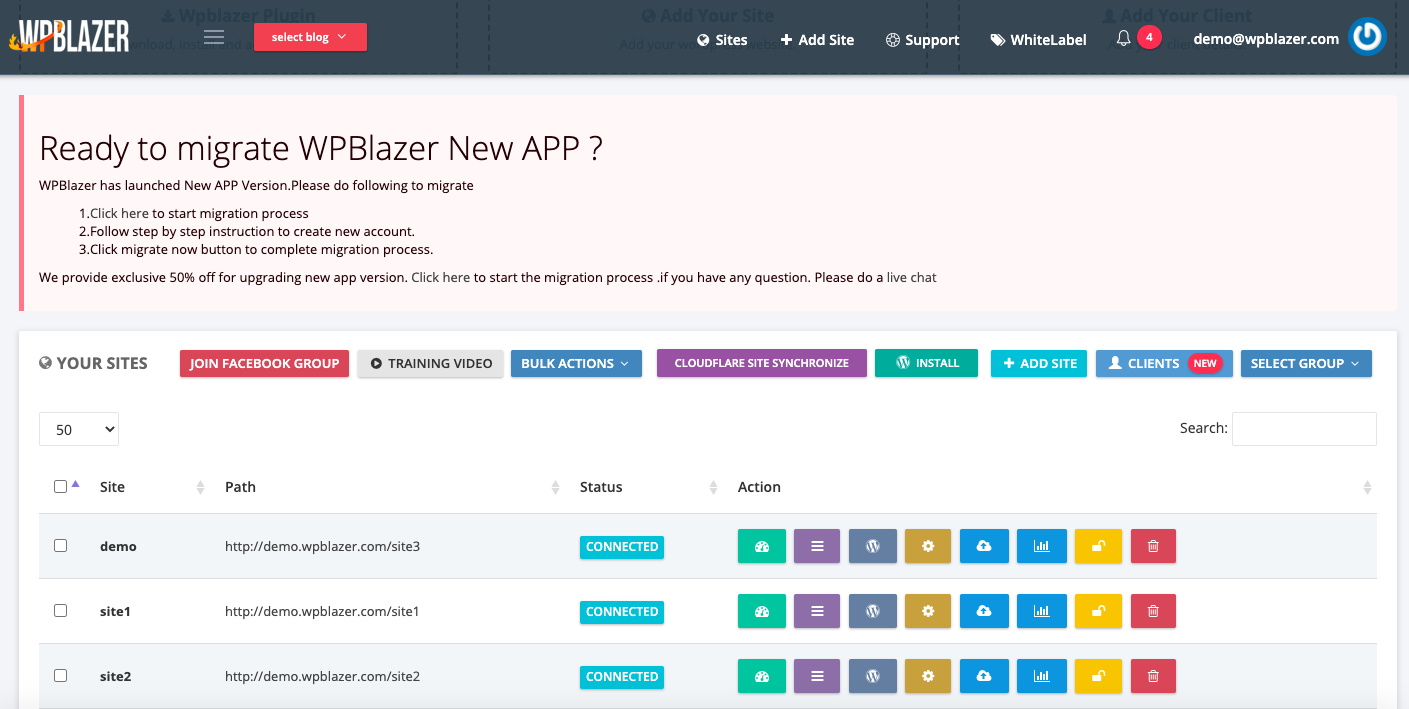Open the Clients button marked New

point(1164,363)
